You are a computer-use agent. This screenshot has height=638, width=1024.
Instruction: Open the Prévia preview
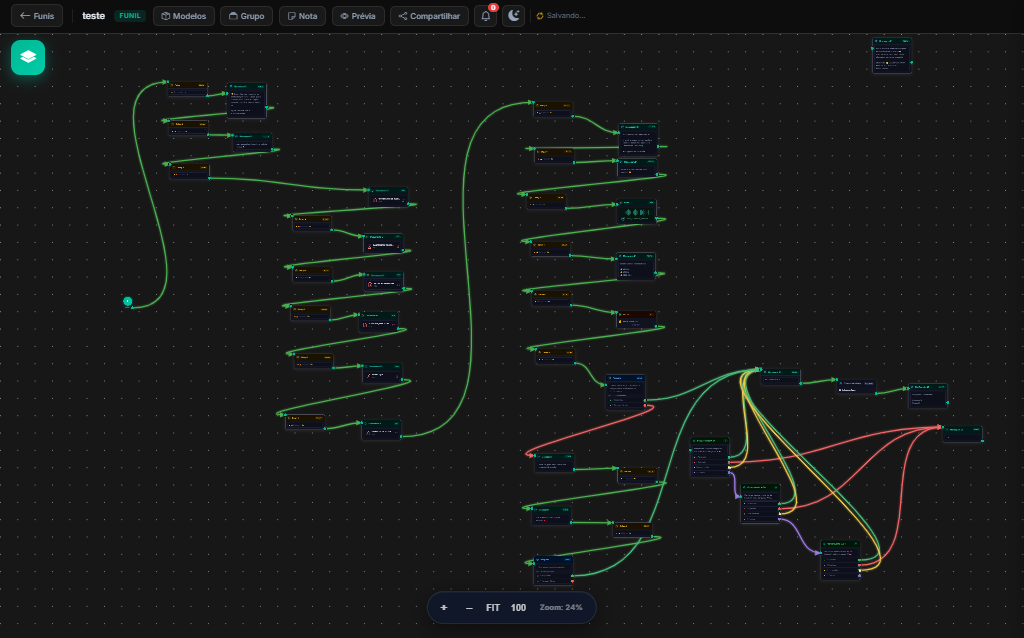(358, 16)
